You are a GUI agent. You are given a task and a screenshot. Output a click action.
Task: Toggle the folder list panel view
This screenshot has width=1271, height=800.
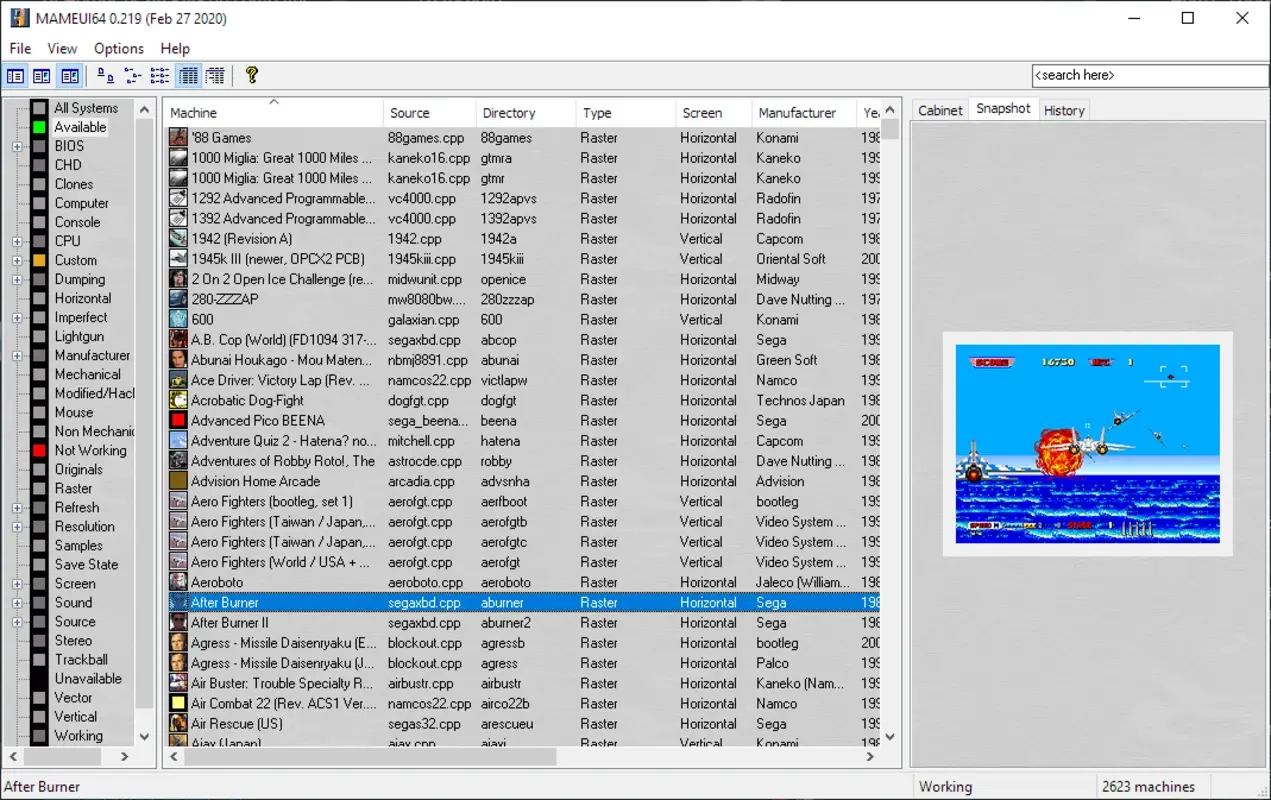(15, 75)
